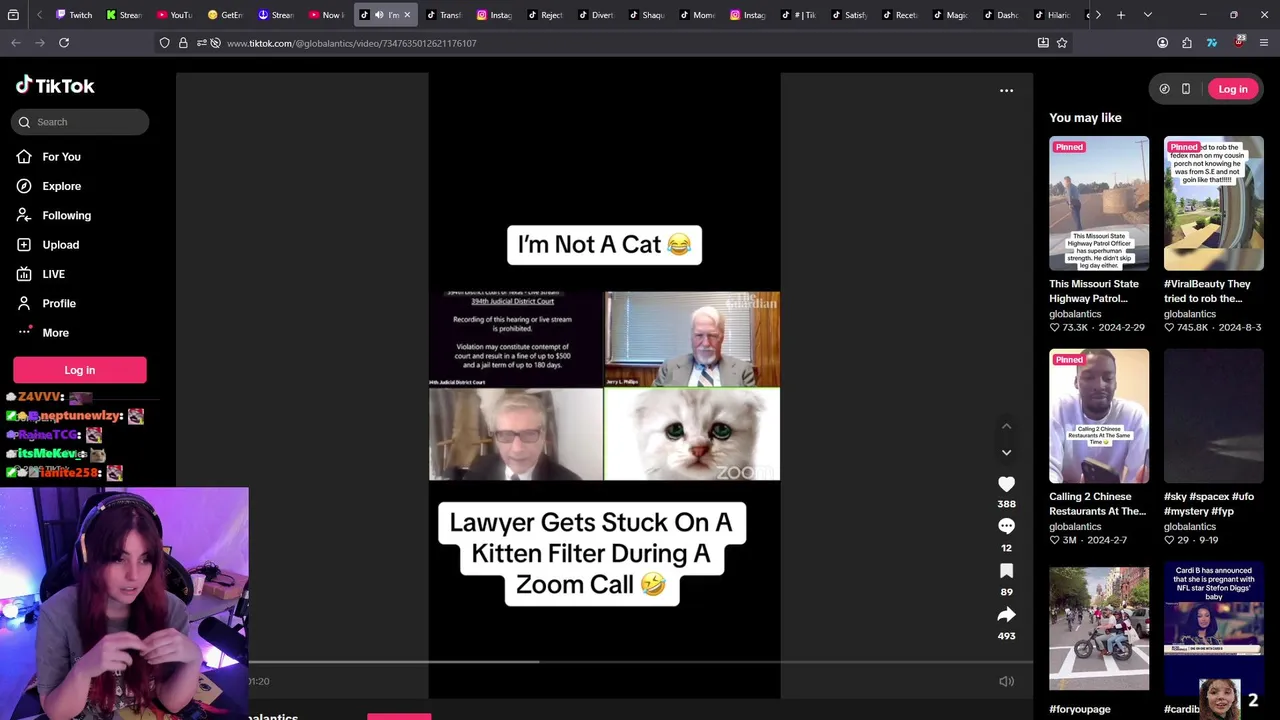The height and width of the screenshot is (720, 1280).
Task: Open the Get TikTok app phone icon
Action: pyautogui.click(x=1186, y=89)
